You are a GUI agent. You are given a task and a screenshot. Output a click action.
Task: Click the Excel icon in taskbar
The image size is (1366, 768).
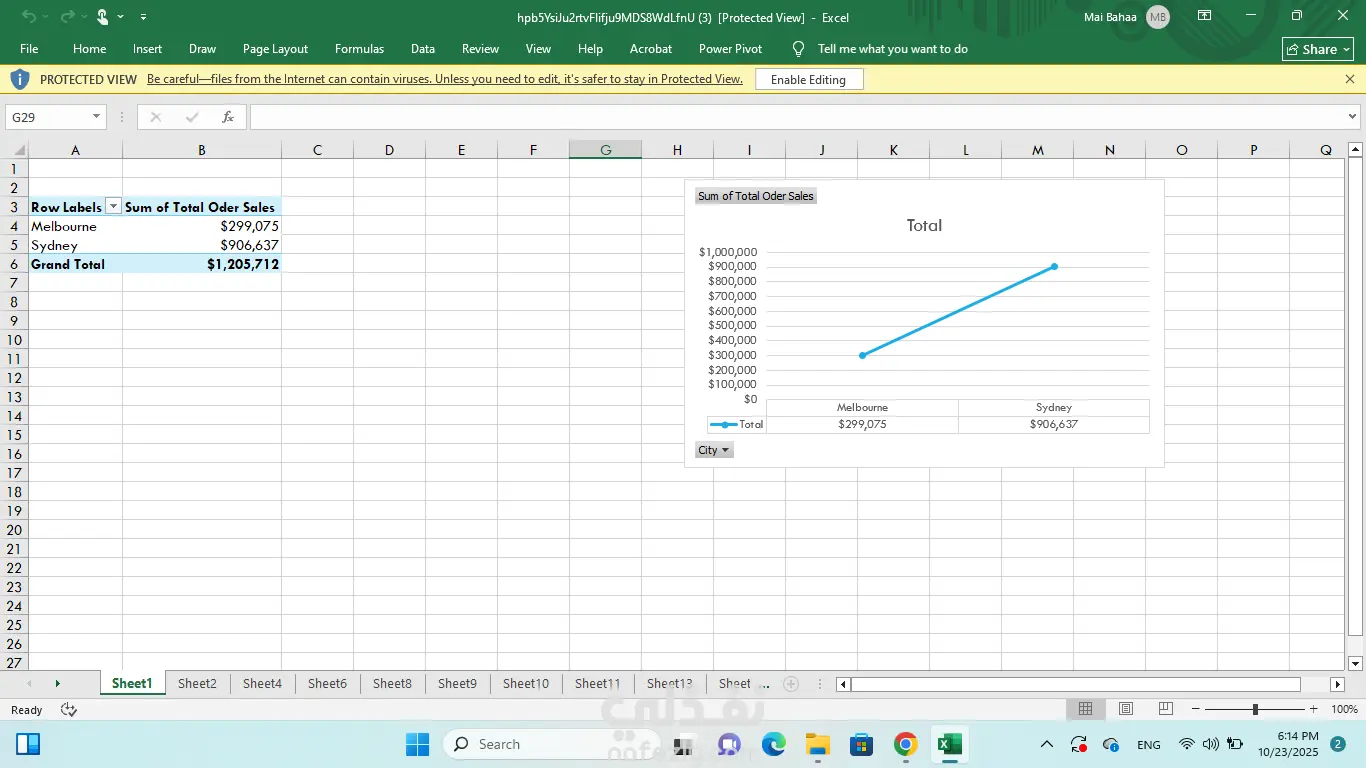(949, 744)
